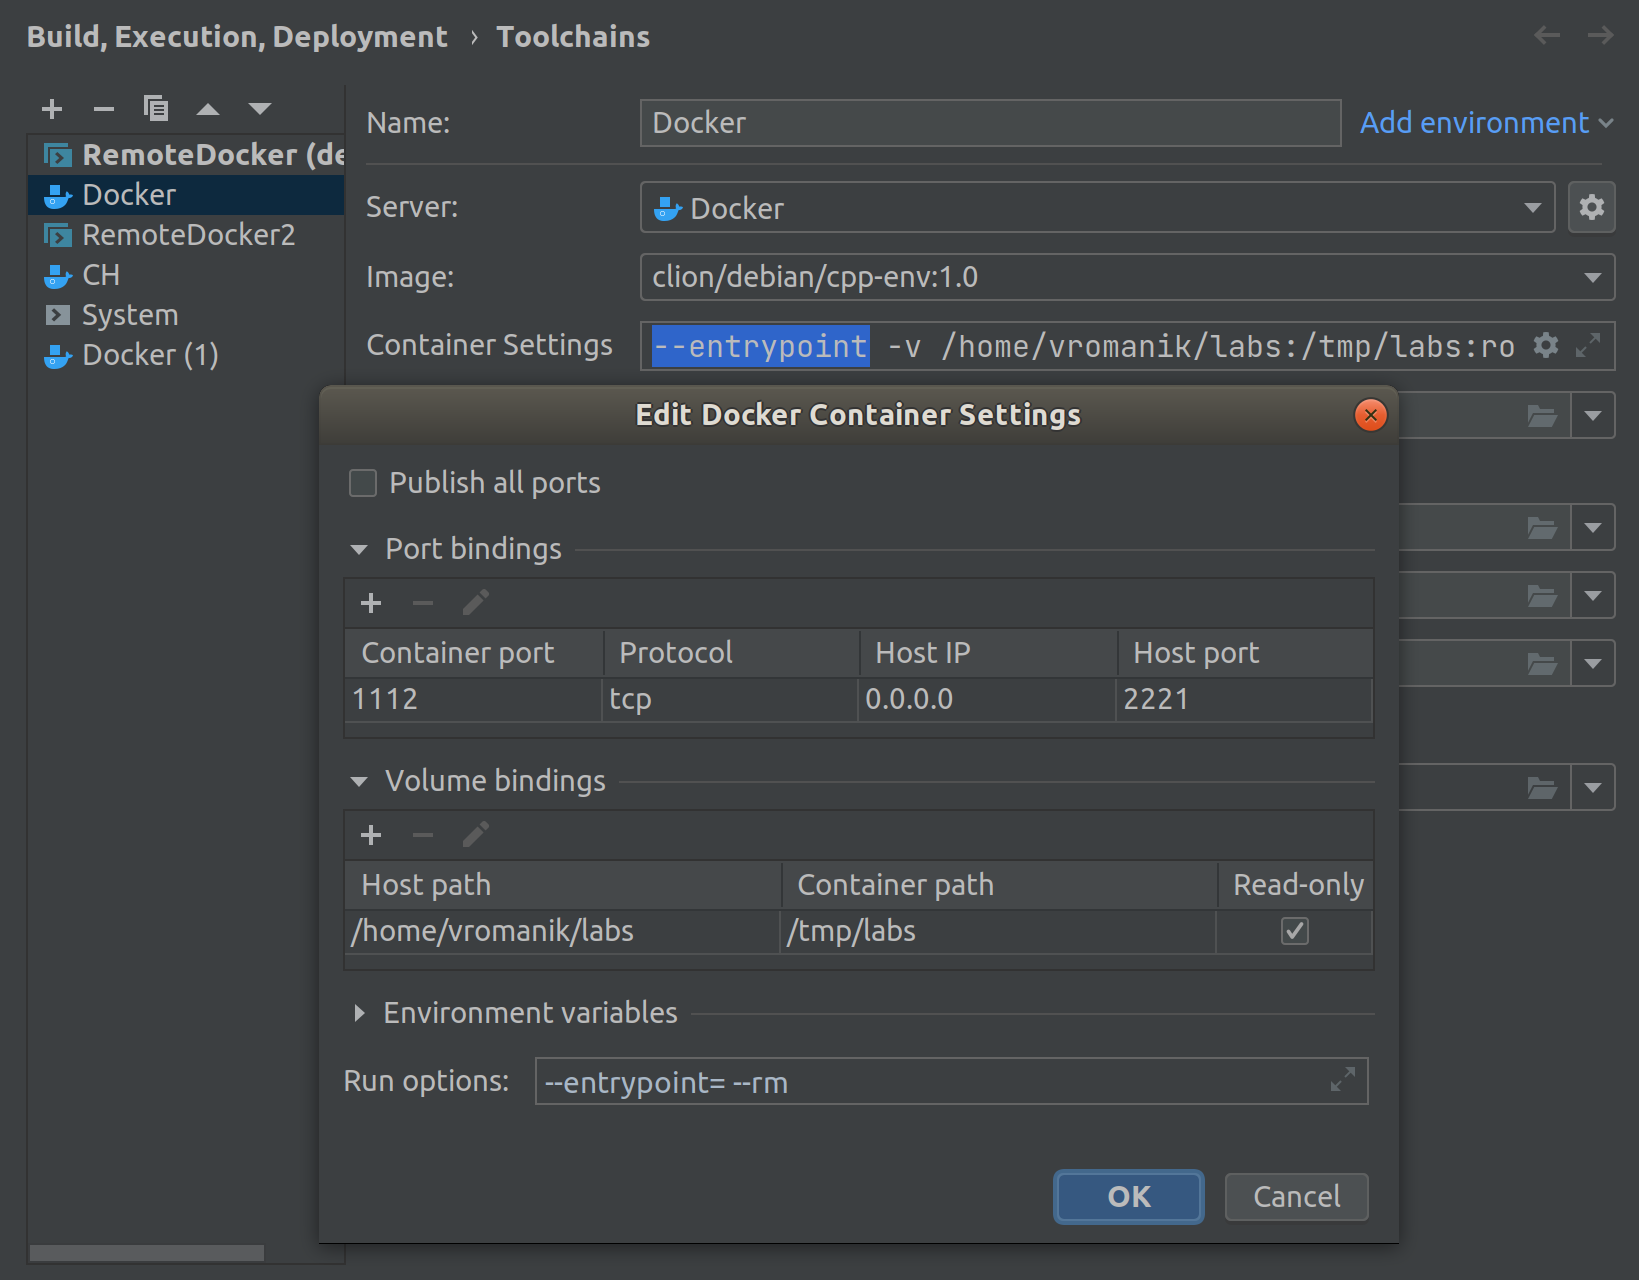Collapse the Port bindings section
This screenshot has height=1280, width=1639.
pos(359,550)
